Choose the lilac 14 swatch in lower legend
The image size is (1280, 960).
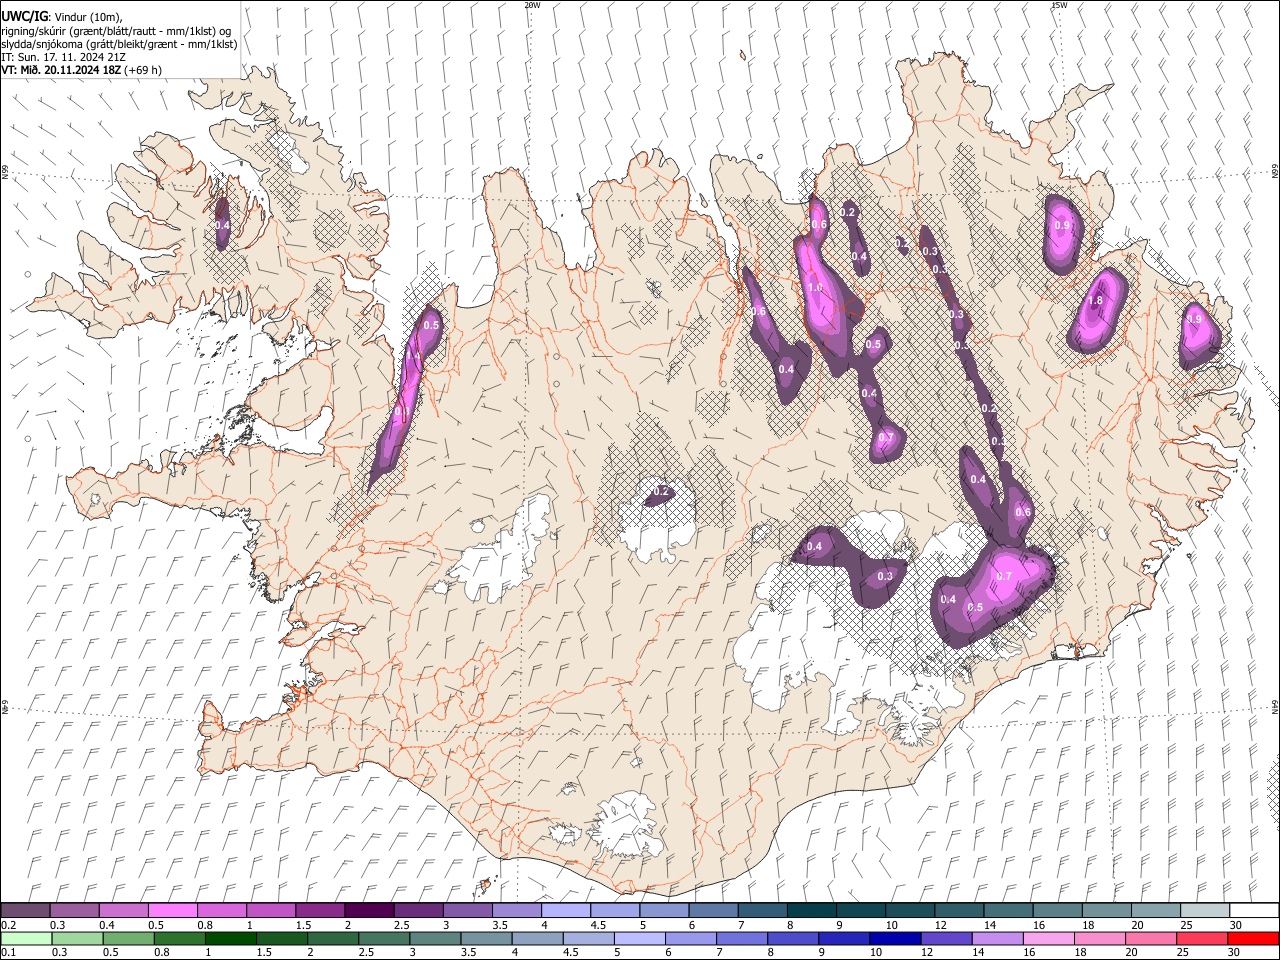click(997, 938)
